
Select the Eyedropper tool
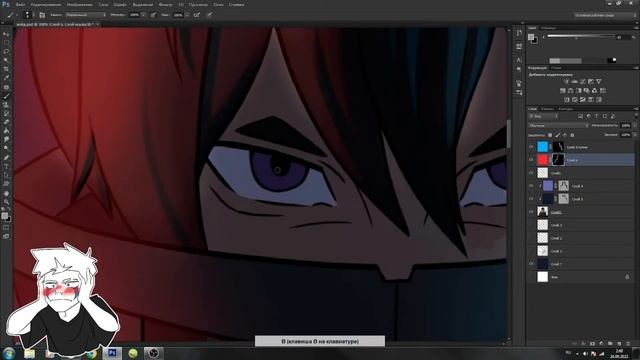[6, 78]
